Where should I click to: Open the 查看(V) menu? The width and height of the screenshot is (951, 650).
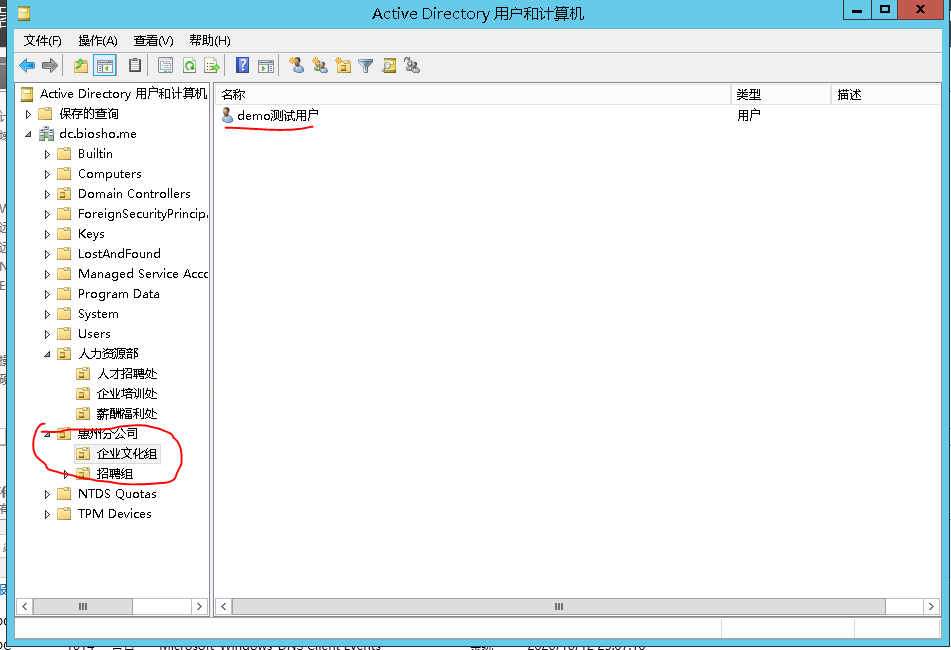[153, 41]
